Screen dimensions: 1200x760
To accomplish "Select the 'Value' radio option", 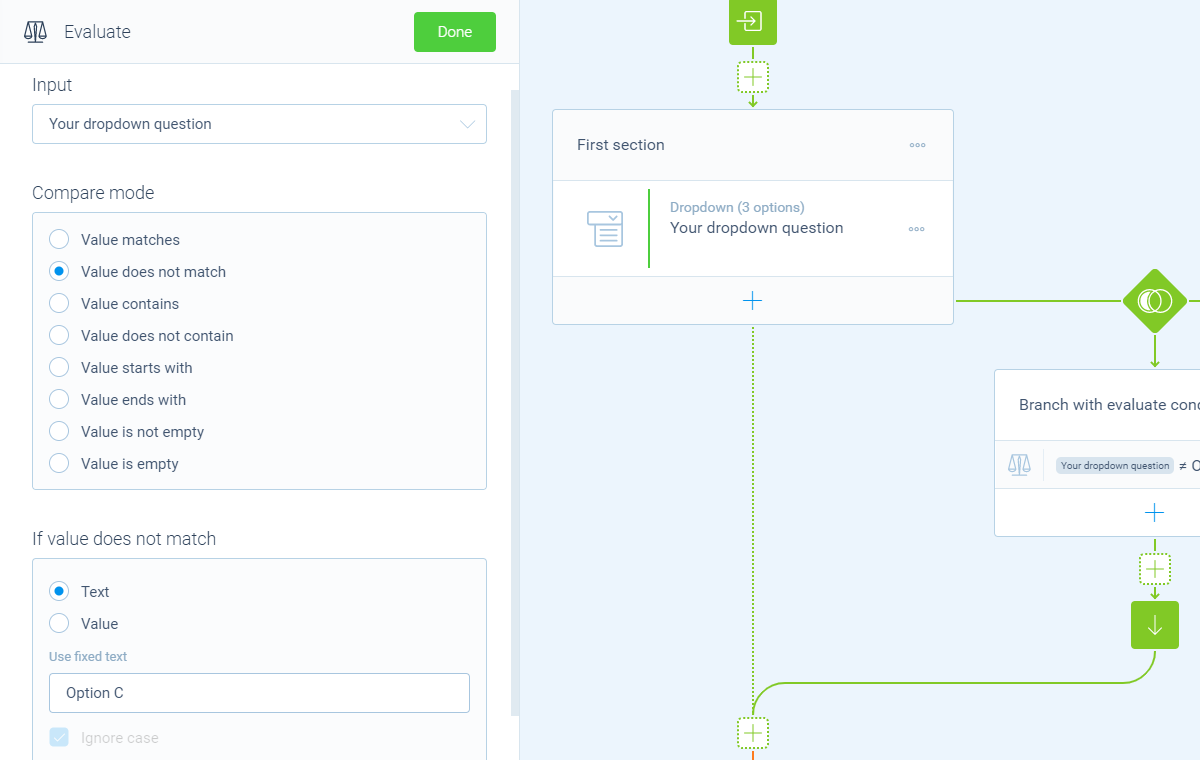I will [59, 624].
